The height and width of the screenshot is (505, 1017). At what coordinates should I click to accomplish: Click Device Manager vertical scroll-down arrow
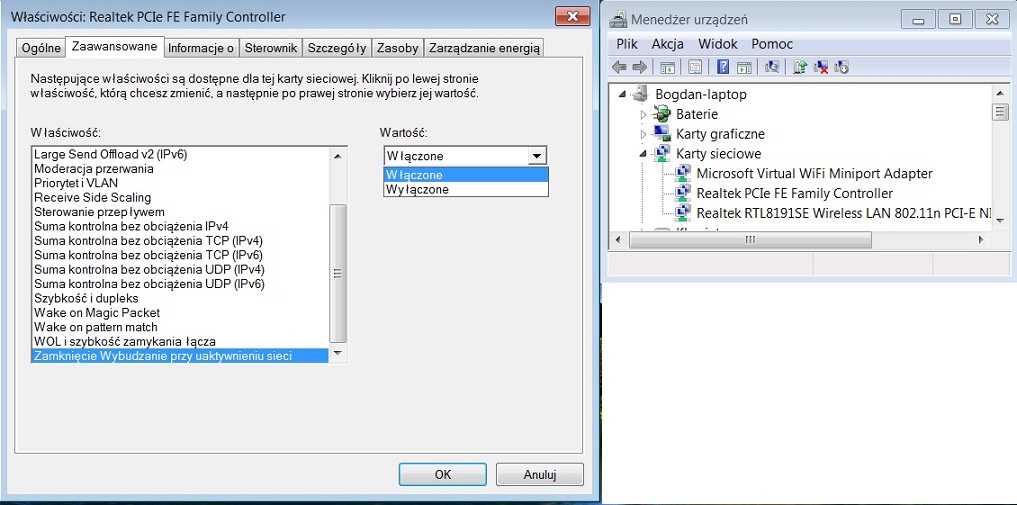coord(999,221)
